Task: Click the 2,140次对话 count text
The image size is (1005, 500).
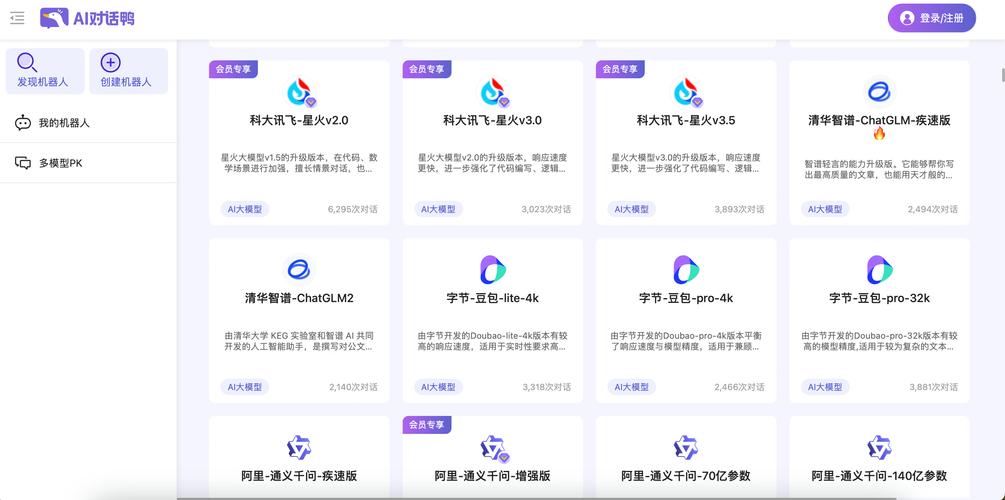Action: click(353, 387)
